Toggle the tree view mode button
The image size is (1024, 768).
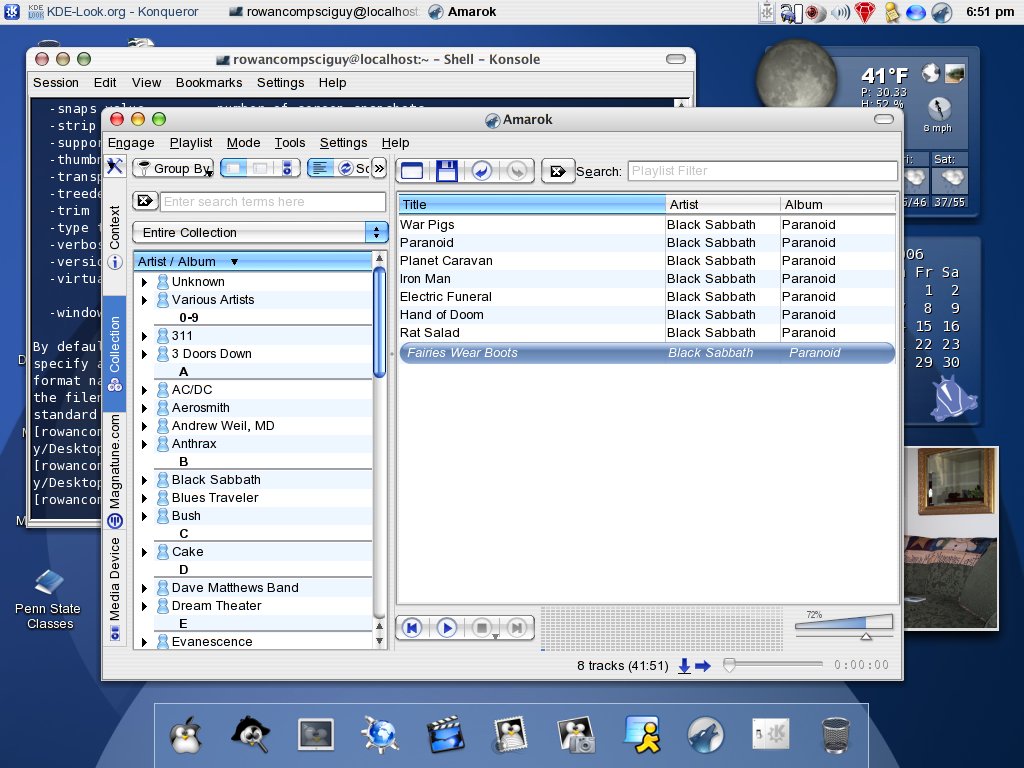233,168
